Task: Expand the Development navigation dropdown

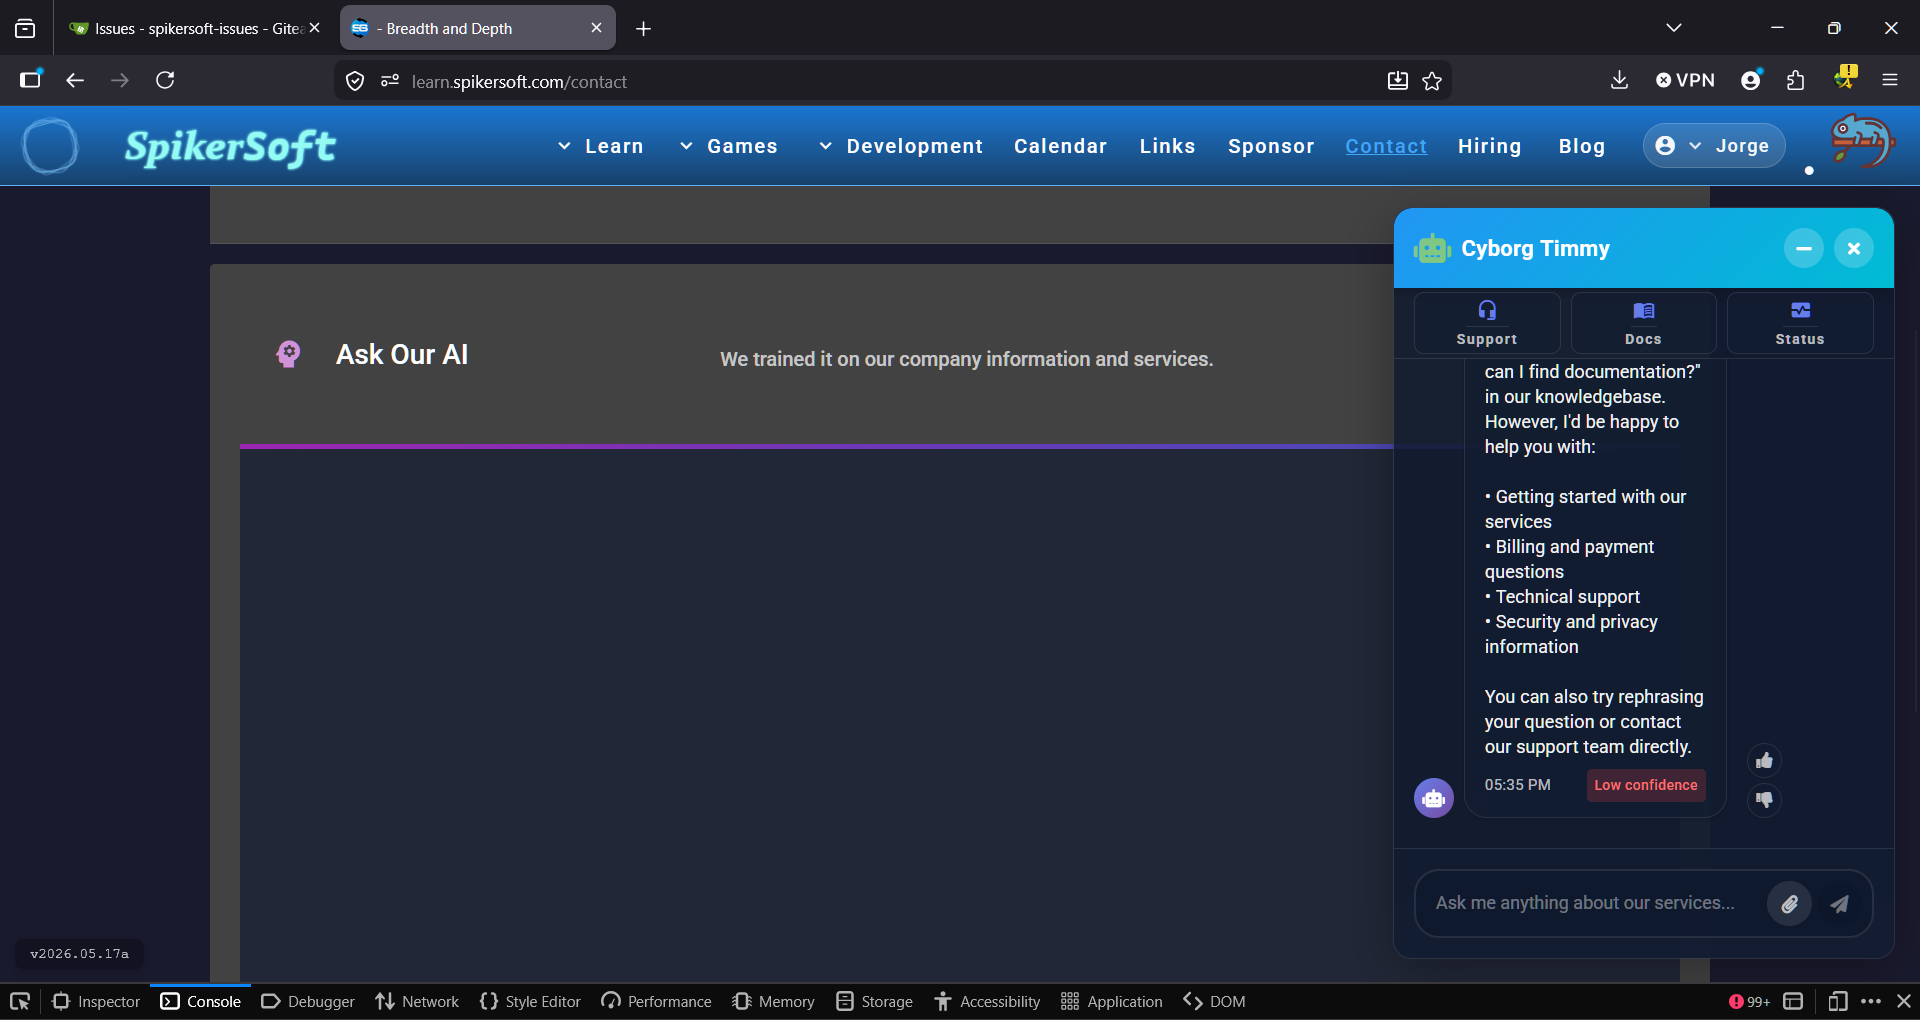Action: pyautogui.click(x=901, y=146)
